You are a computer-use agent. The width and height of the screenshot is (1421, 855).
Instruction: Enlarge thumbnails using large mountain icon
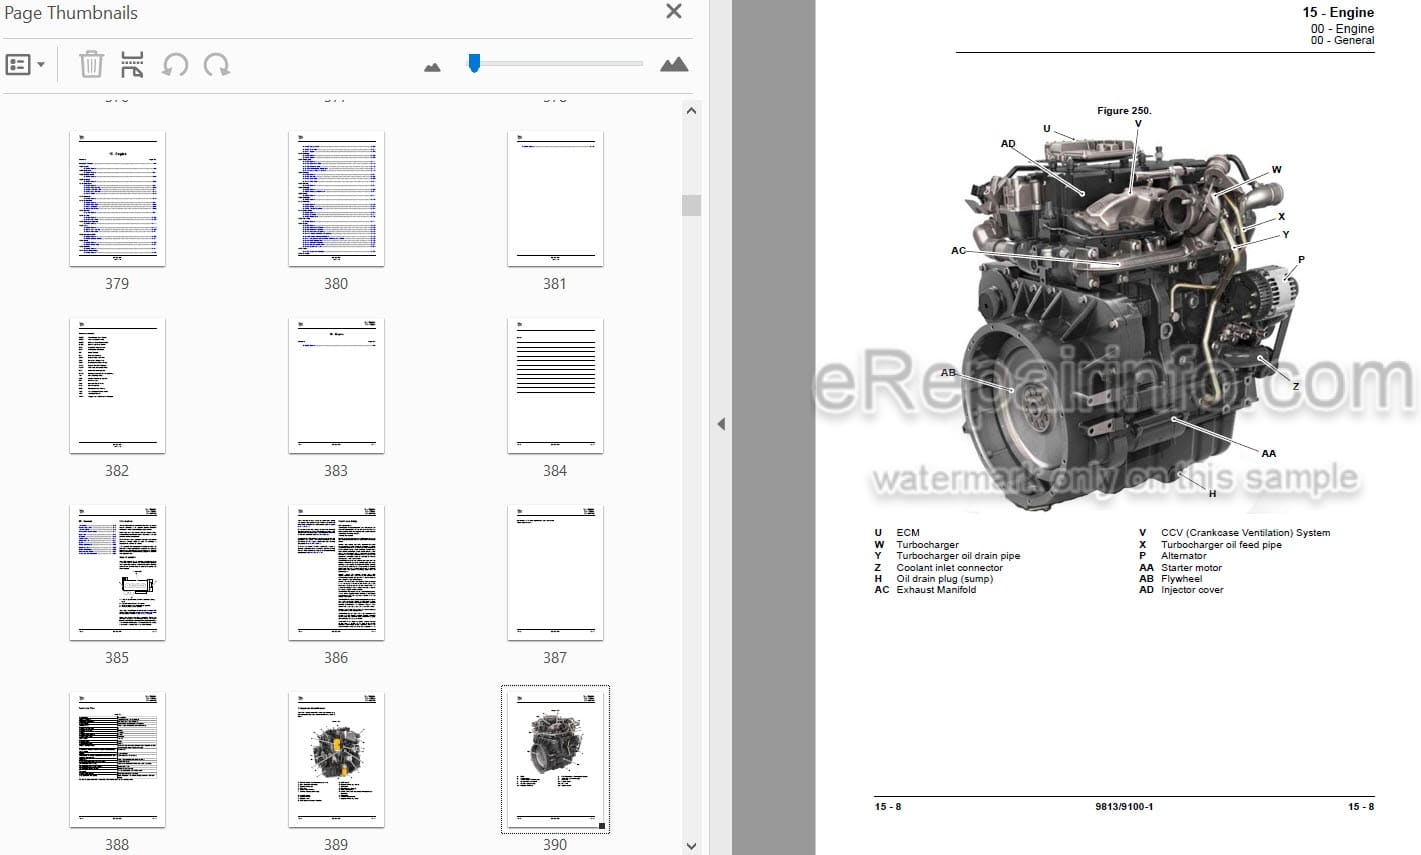(x=674, y=65)
